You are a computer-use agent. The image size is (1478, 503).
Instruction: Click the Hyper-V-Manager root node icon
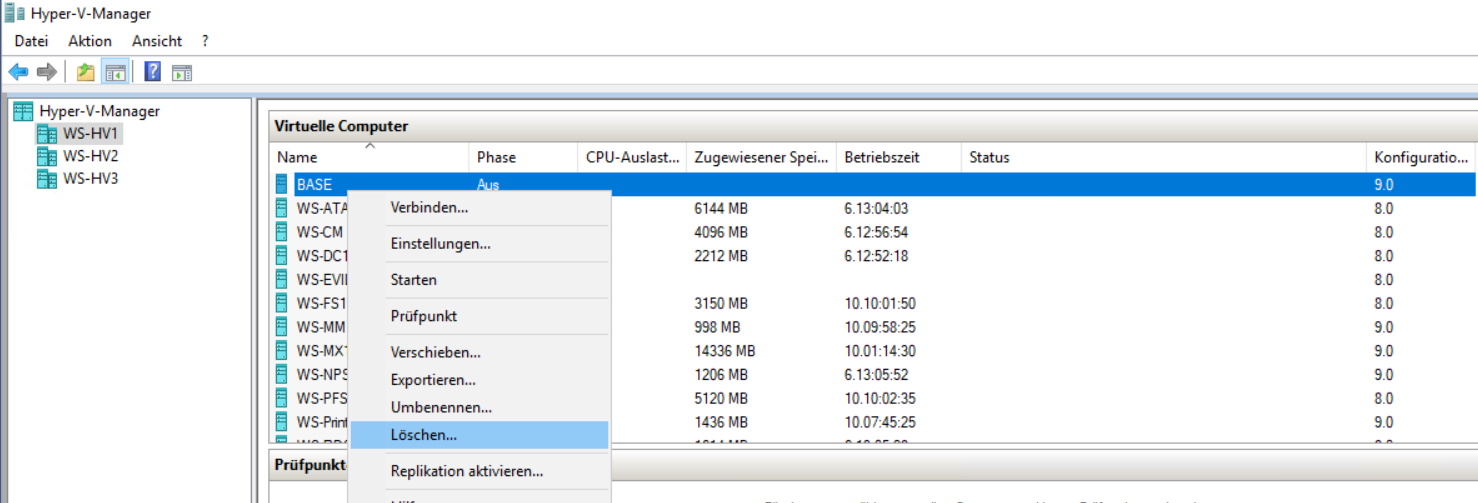click(23, 111)
